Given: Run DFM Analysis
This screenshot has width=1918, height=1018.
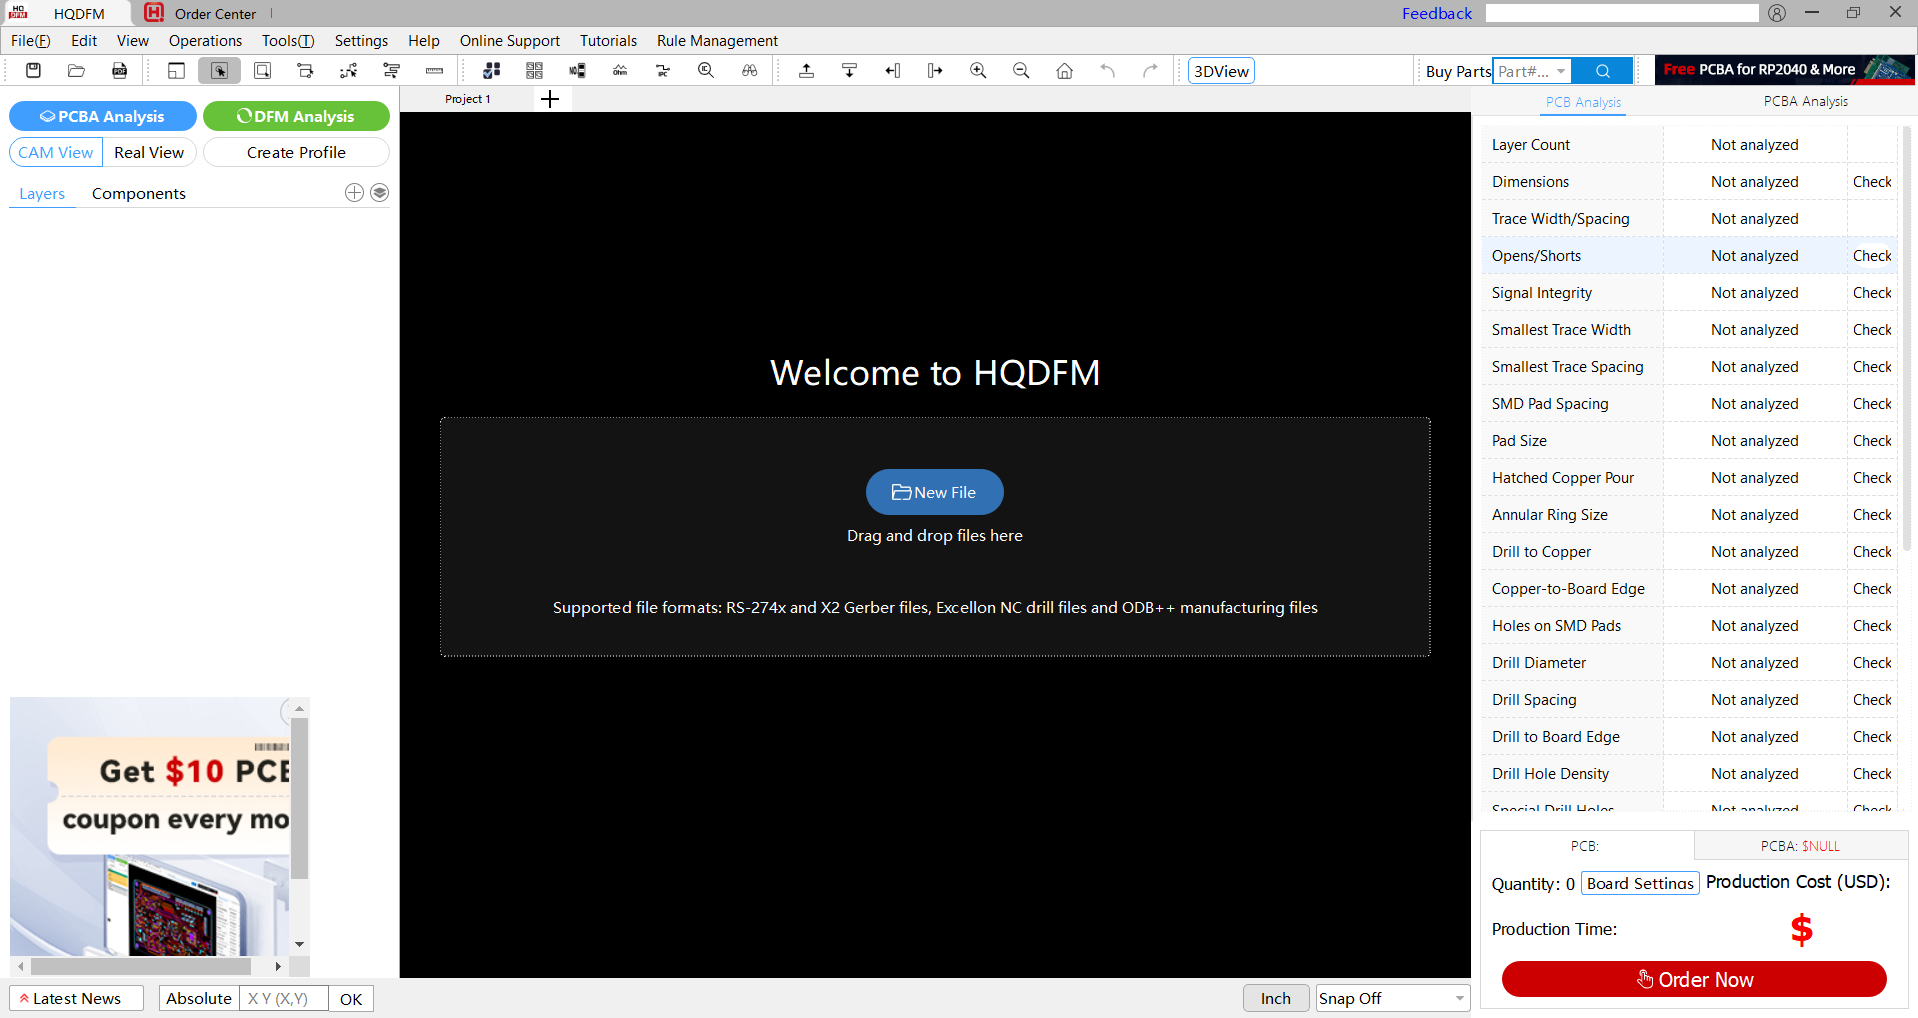Looking at the screenshot, I should click(296, 116).
